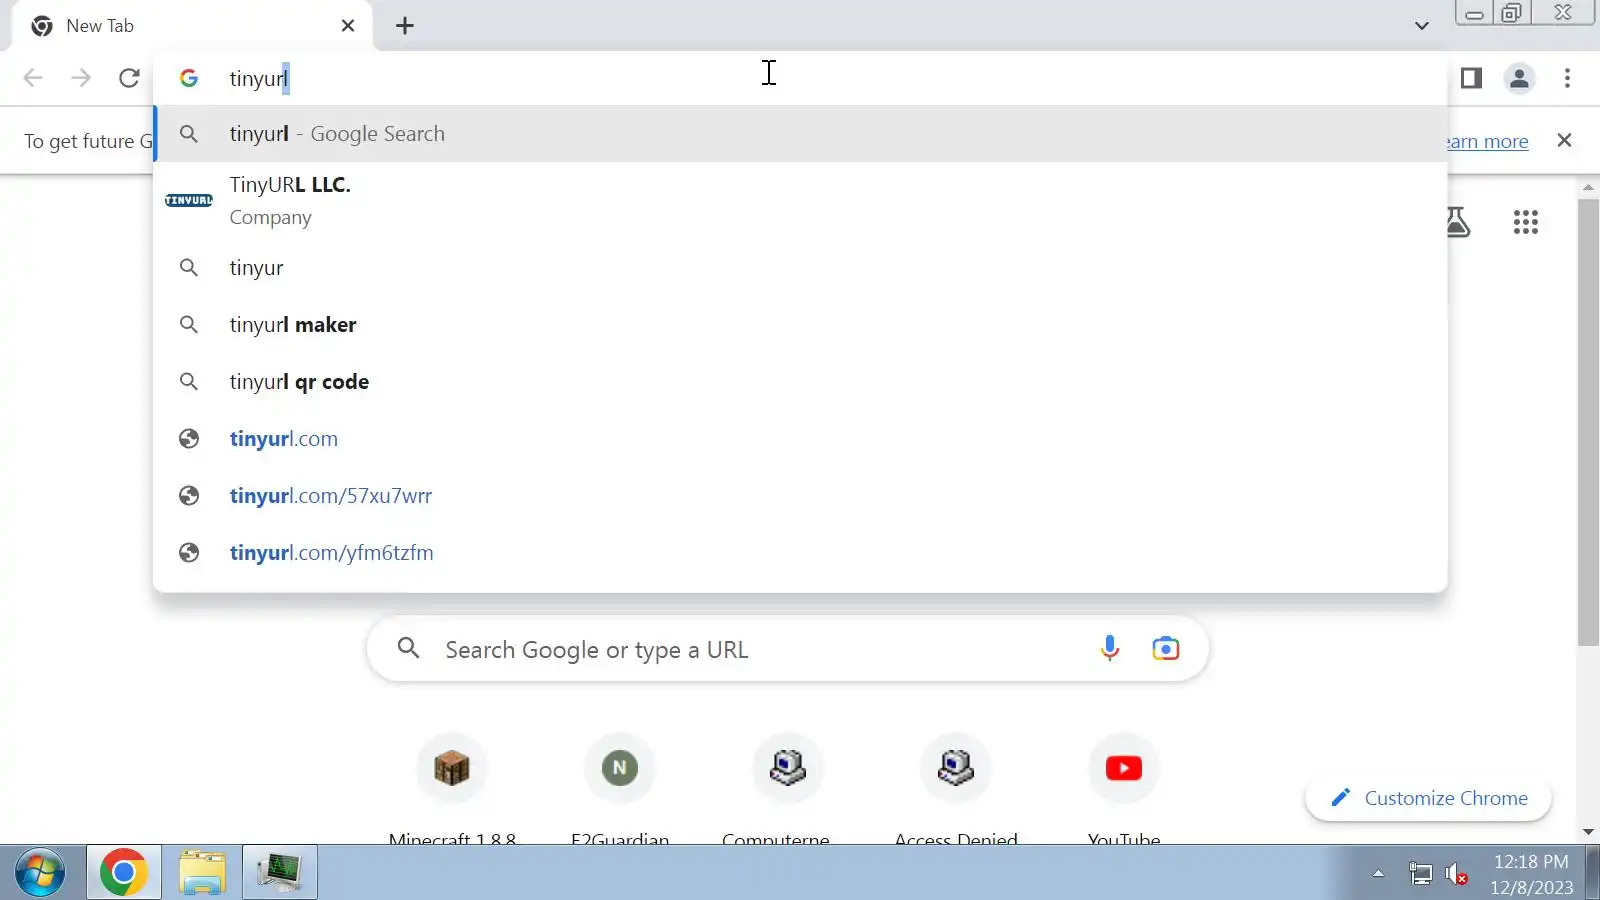This screenshot has height=900, width=1600.
Task: Click the browser reload button
Action: [x=129, y=78]
